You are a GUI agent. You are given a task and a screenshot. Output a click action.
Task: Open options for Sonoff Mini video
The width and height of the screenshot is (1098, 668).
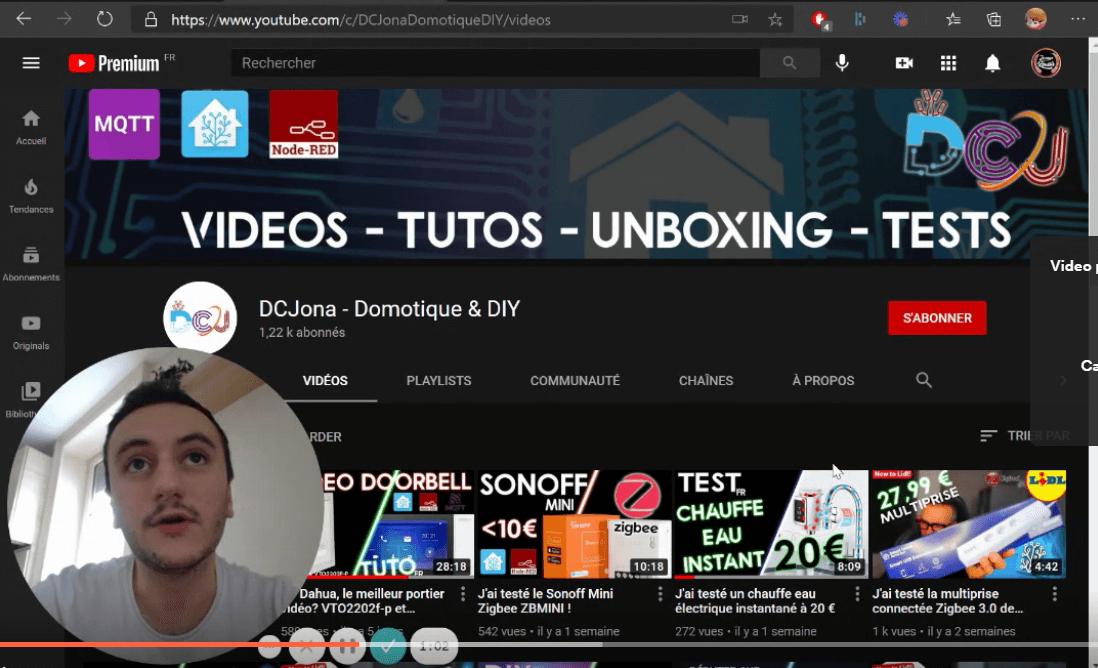point(660,594)
